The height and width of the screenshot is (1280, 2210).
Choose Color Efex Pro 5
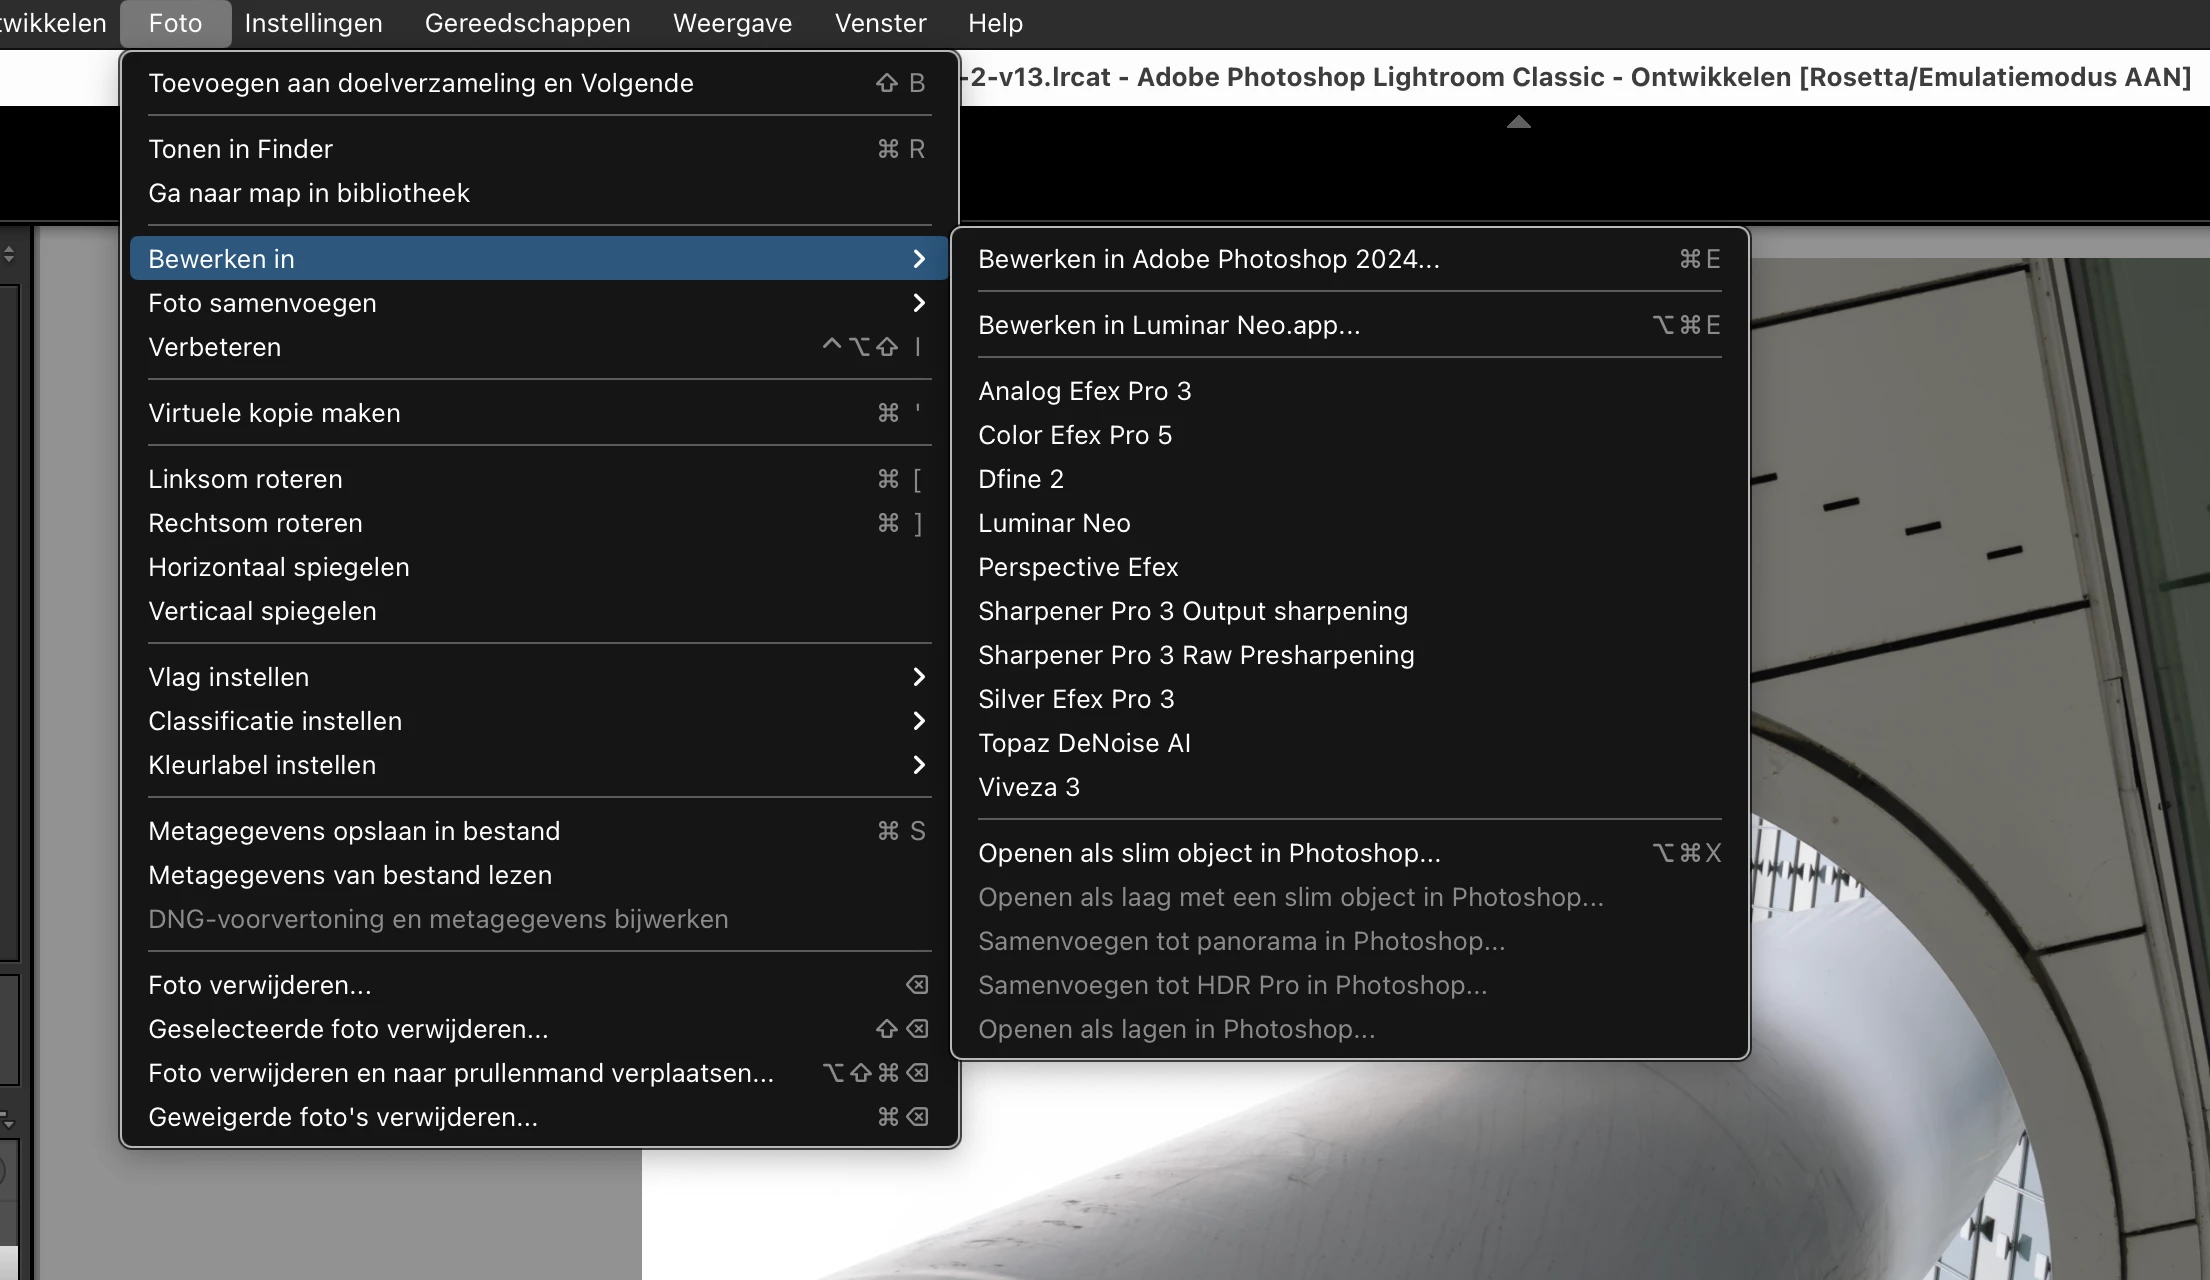pos(1074,435)
